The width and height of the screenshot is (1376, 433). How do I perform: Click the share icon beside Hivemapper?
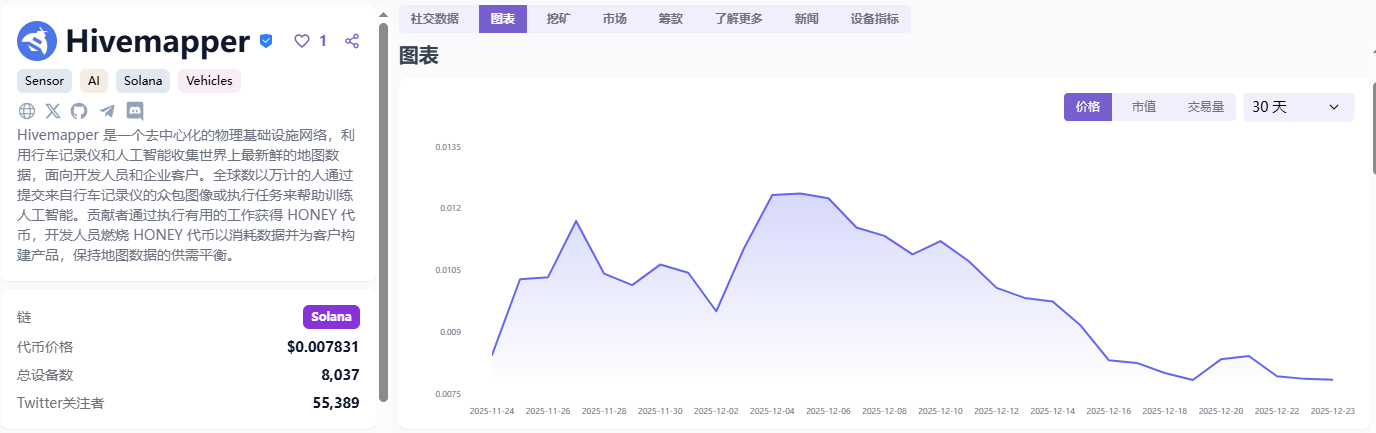tap(352, 41)
